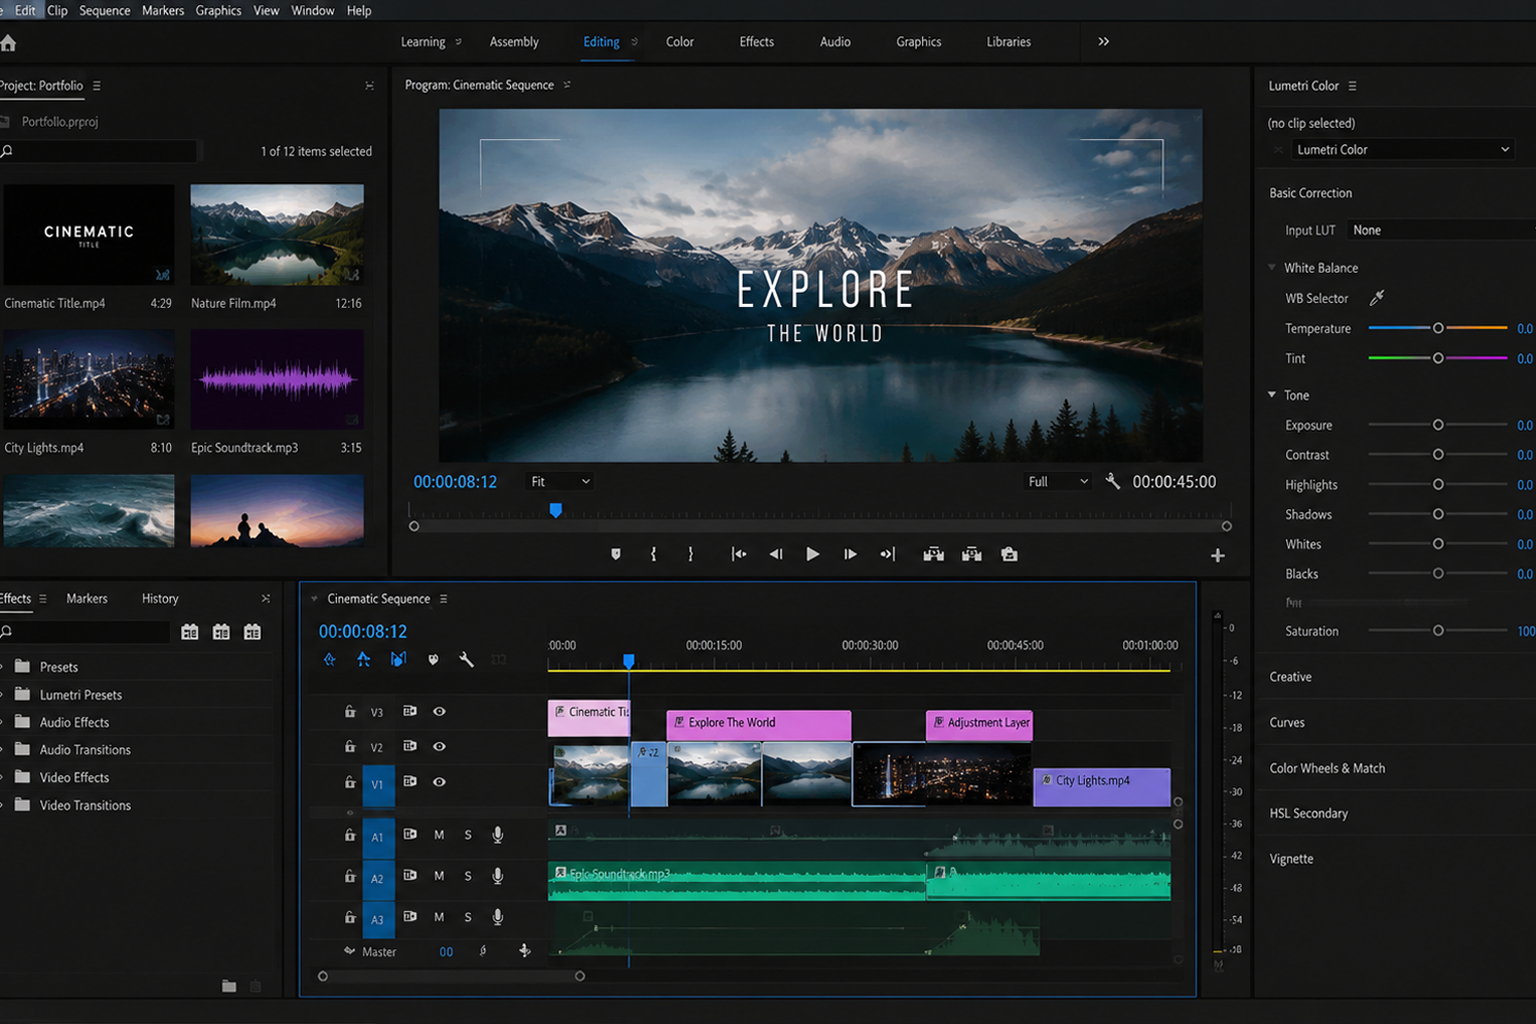Open program monitor settings wrench
Image resolution: width=1536 pixels, height=1024 pixels.
tap(1112, 481)
